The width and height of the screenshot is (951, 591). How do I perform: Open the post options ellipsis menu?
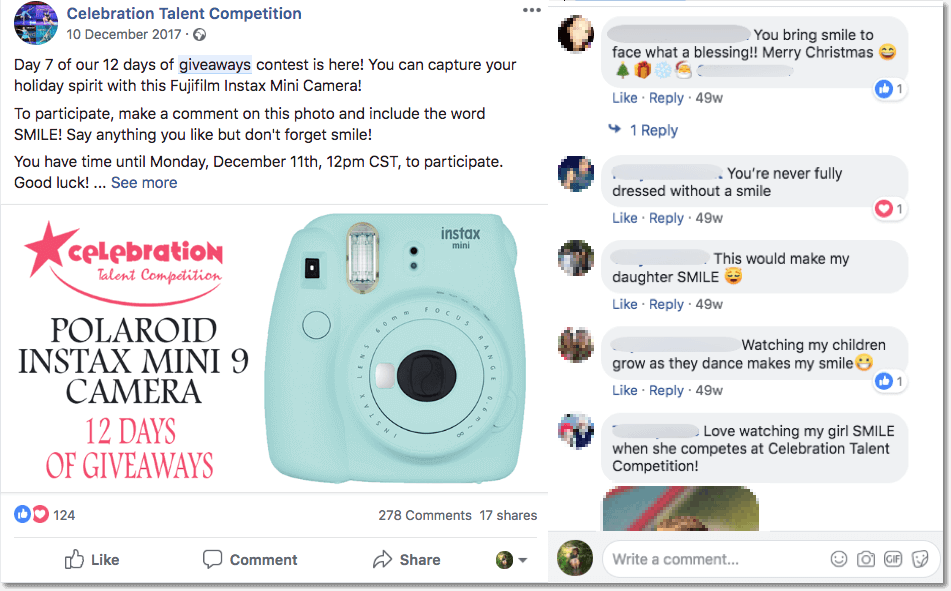[530, 9]
